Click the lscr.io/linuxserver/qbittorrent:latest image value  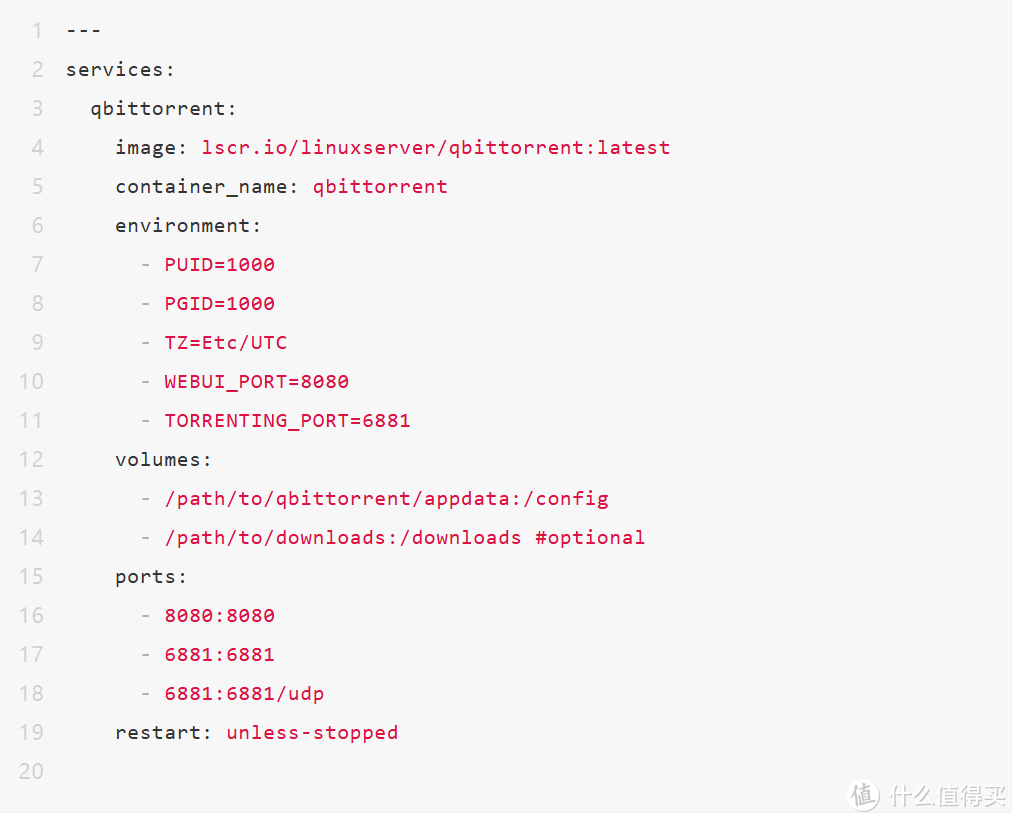click(435, 148)
